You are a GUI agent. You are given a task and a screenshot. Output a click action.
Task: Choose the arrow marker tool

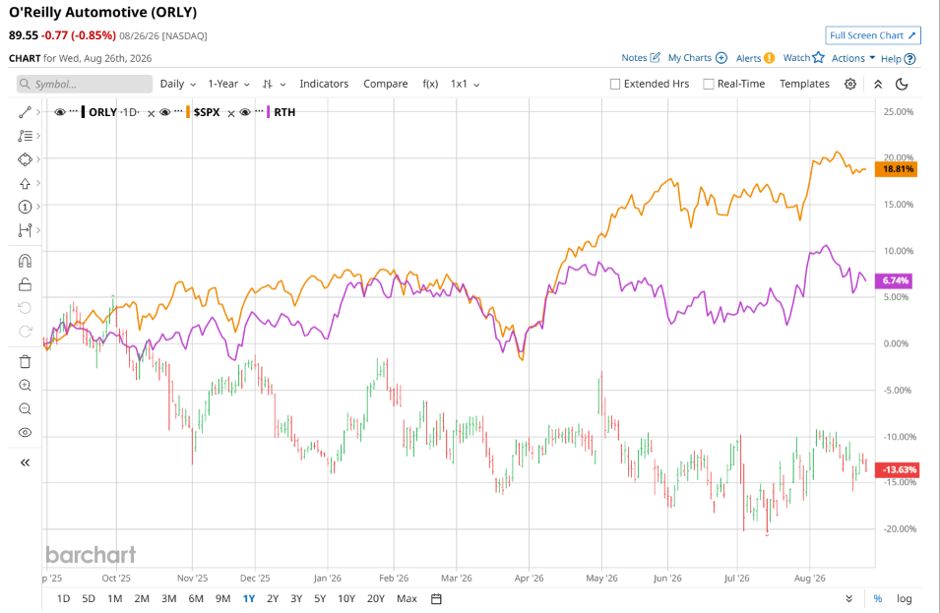click(25, 183)
